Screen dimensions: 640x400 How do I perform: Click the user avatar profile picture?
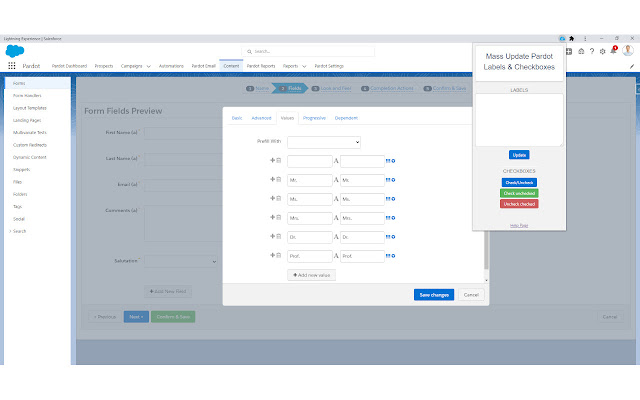(x=628, y=50)
